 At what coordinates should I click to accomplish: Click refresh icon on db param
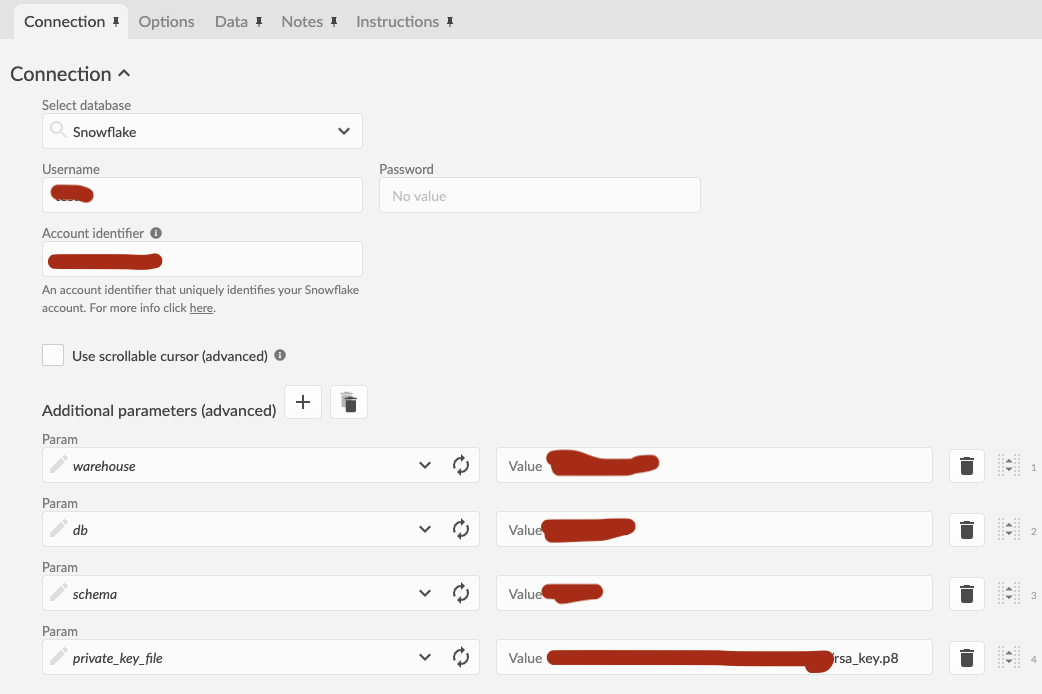[461, 529]
